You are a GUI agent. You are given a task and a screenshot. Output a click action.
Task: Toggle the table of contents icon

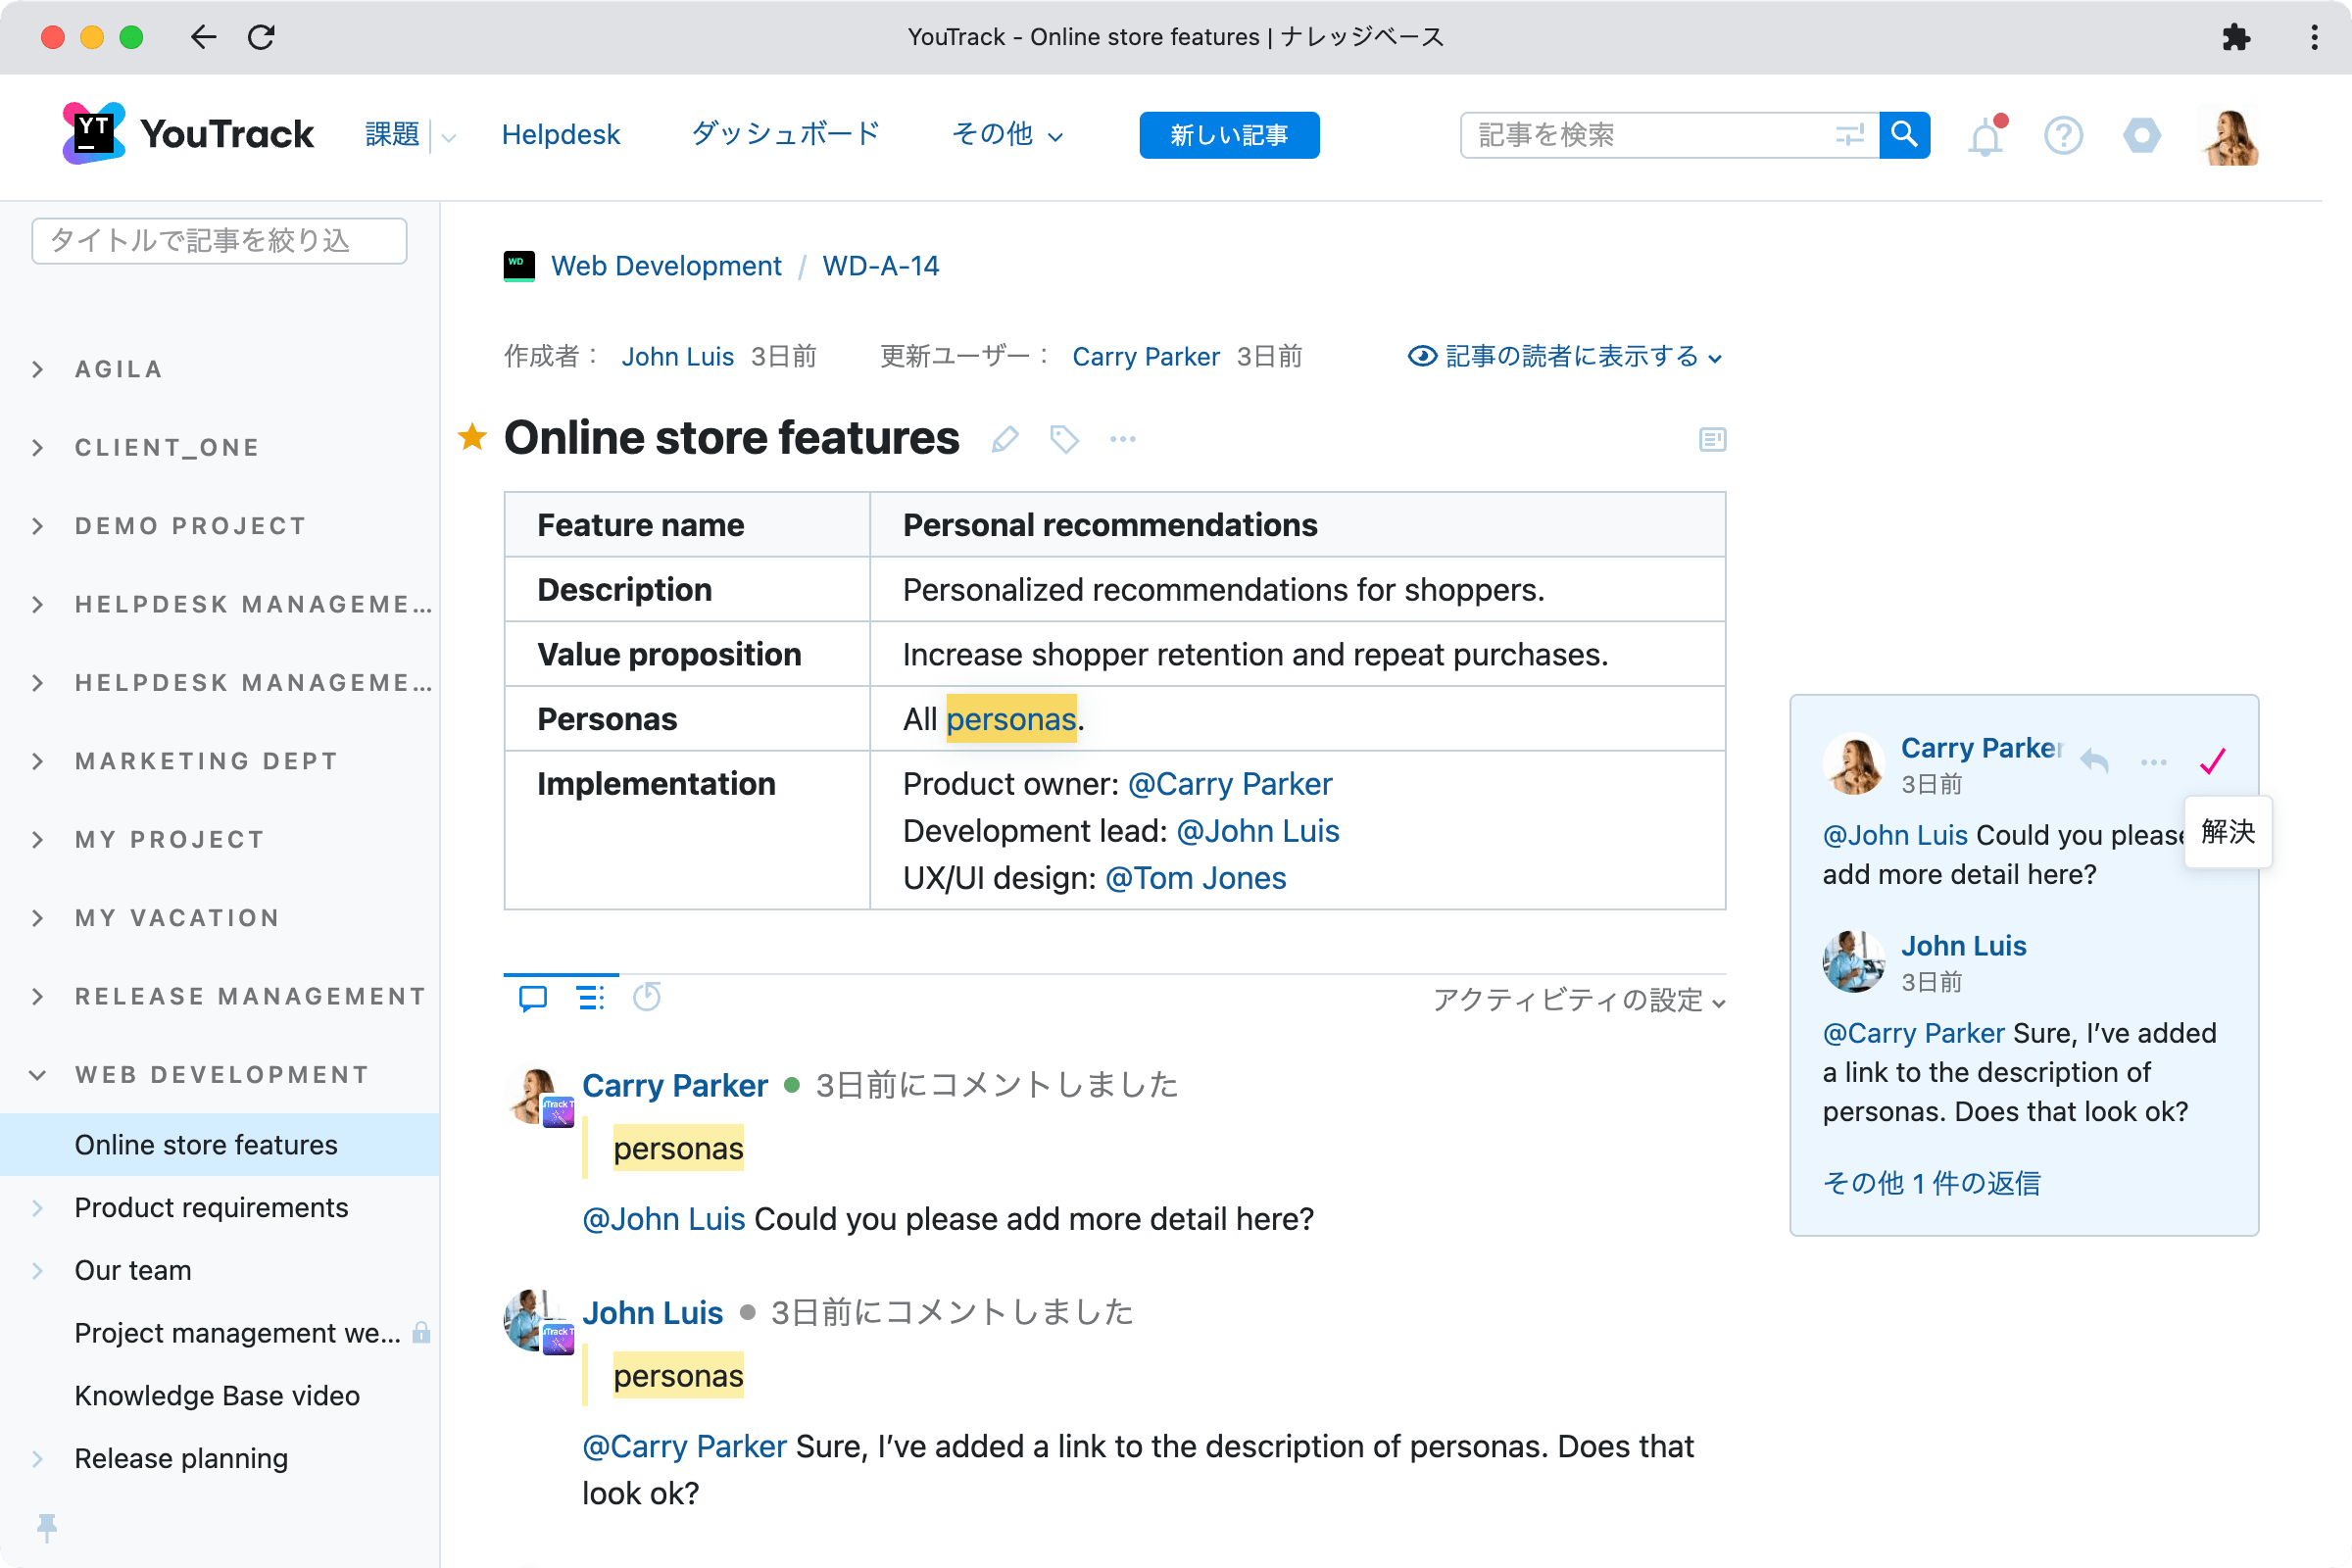(1712, 439)
